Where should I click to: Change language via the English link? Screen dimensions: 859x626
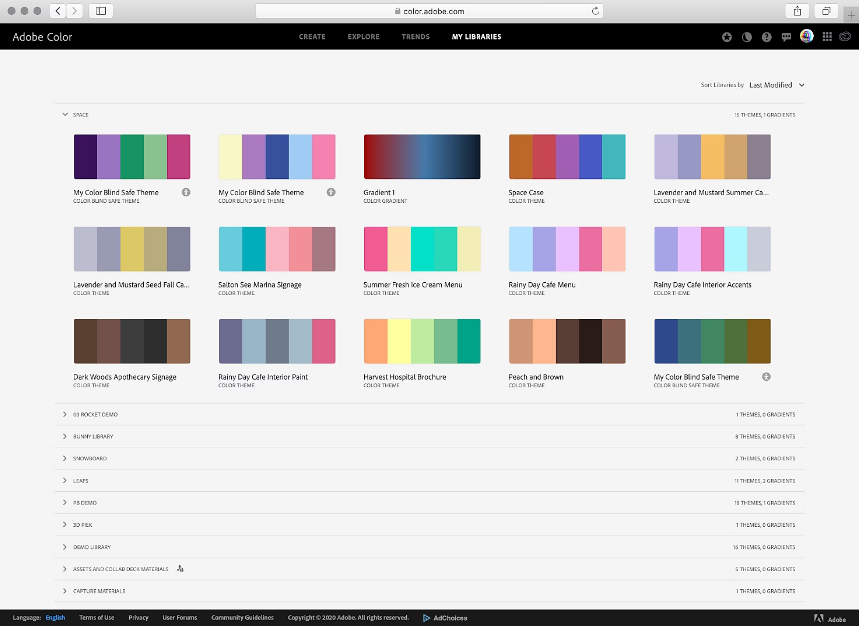(55, 617)
